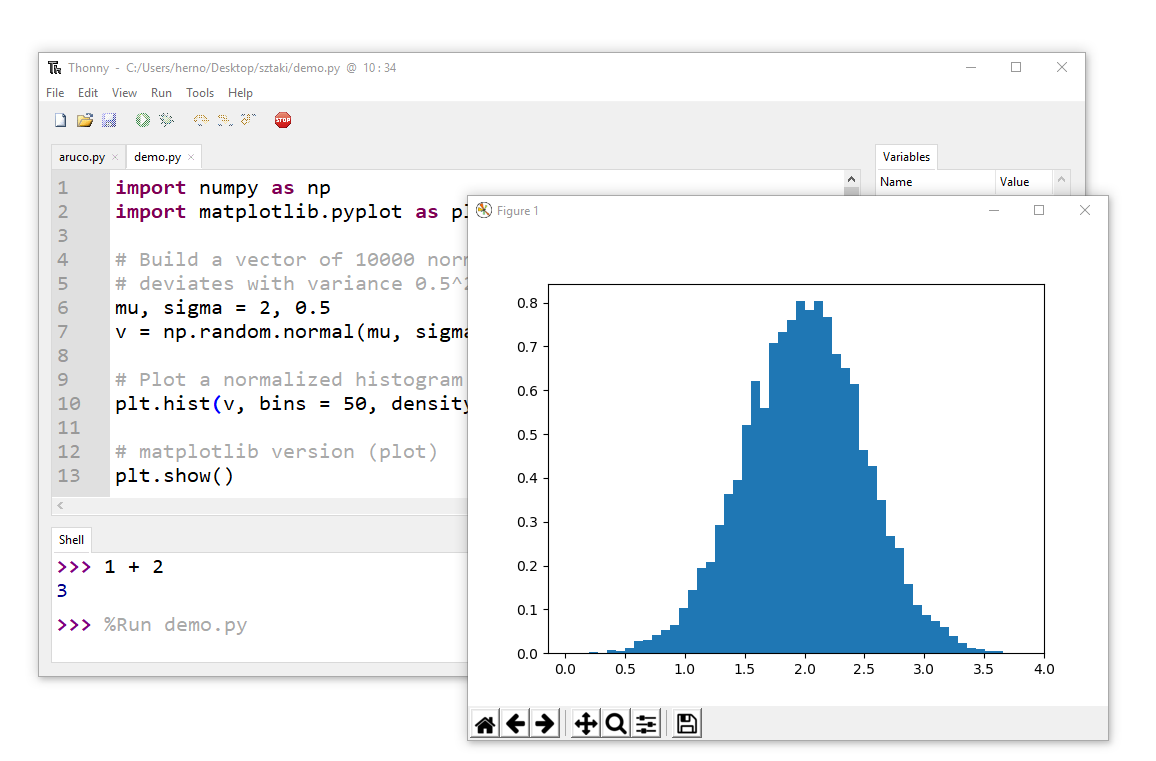Open the View menu
Image resolution: width=1156 pixels, height=761 pixels.
(124, 93)
